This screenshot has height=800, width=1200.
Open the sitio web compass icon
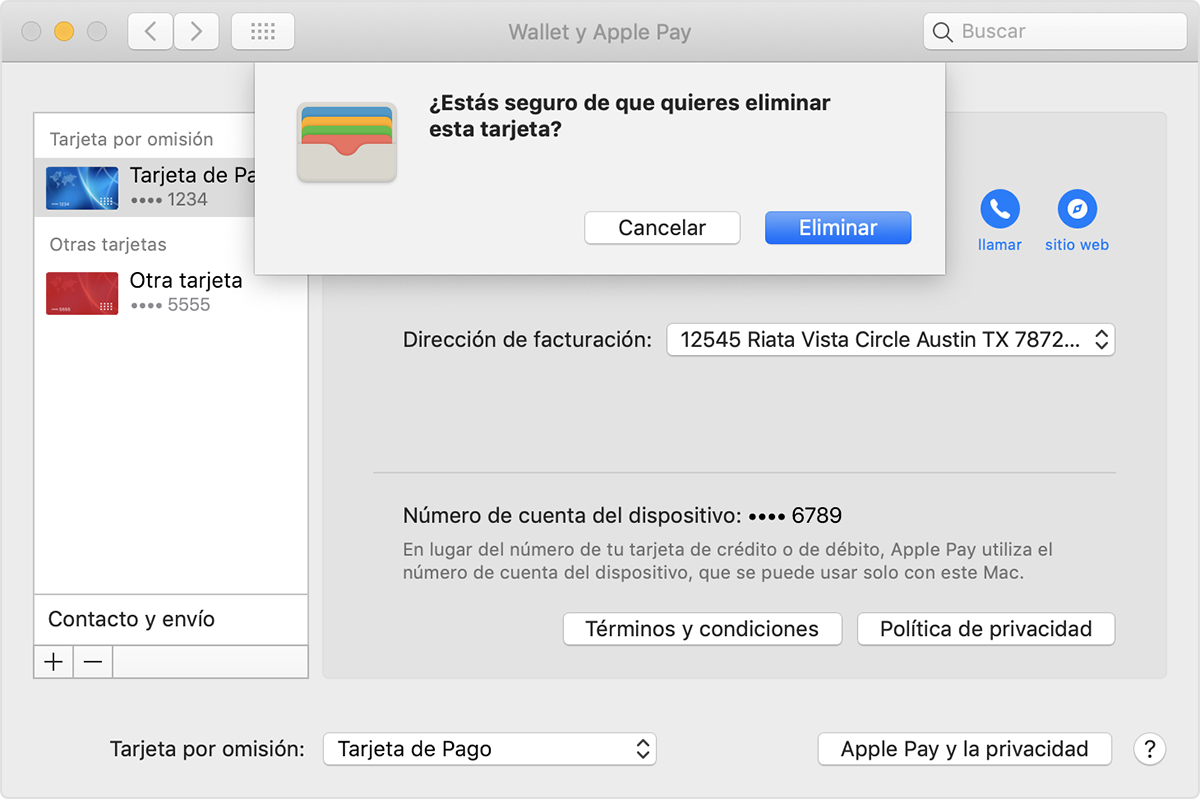(1077, 209)
